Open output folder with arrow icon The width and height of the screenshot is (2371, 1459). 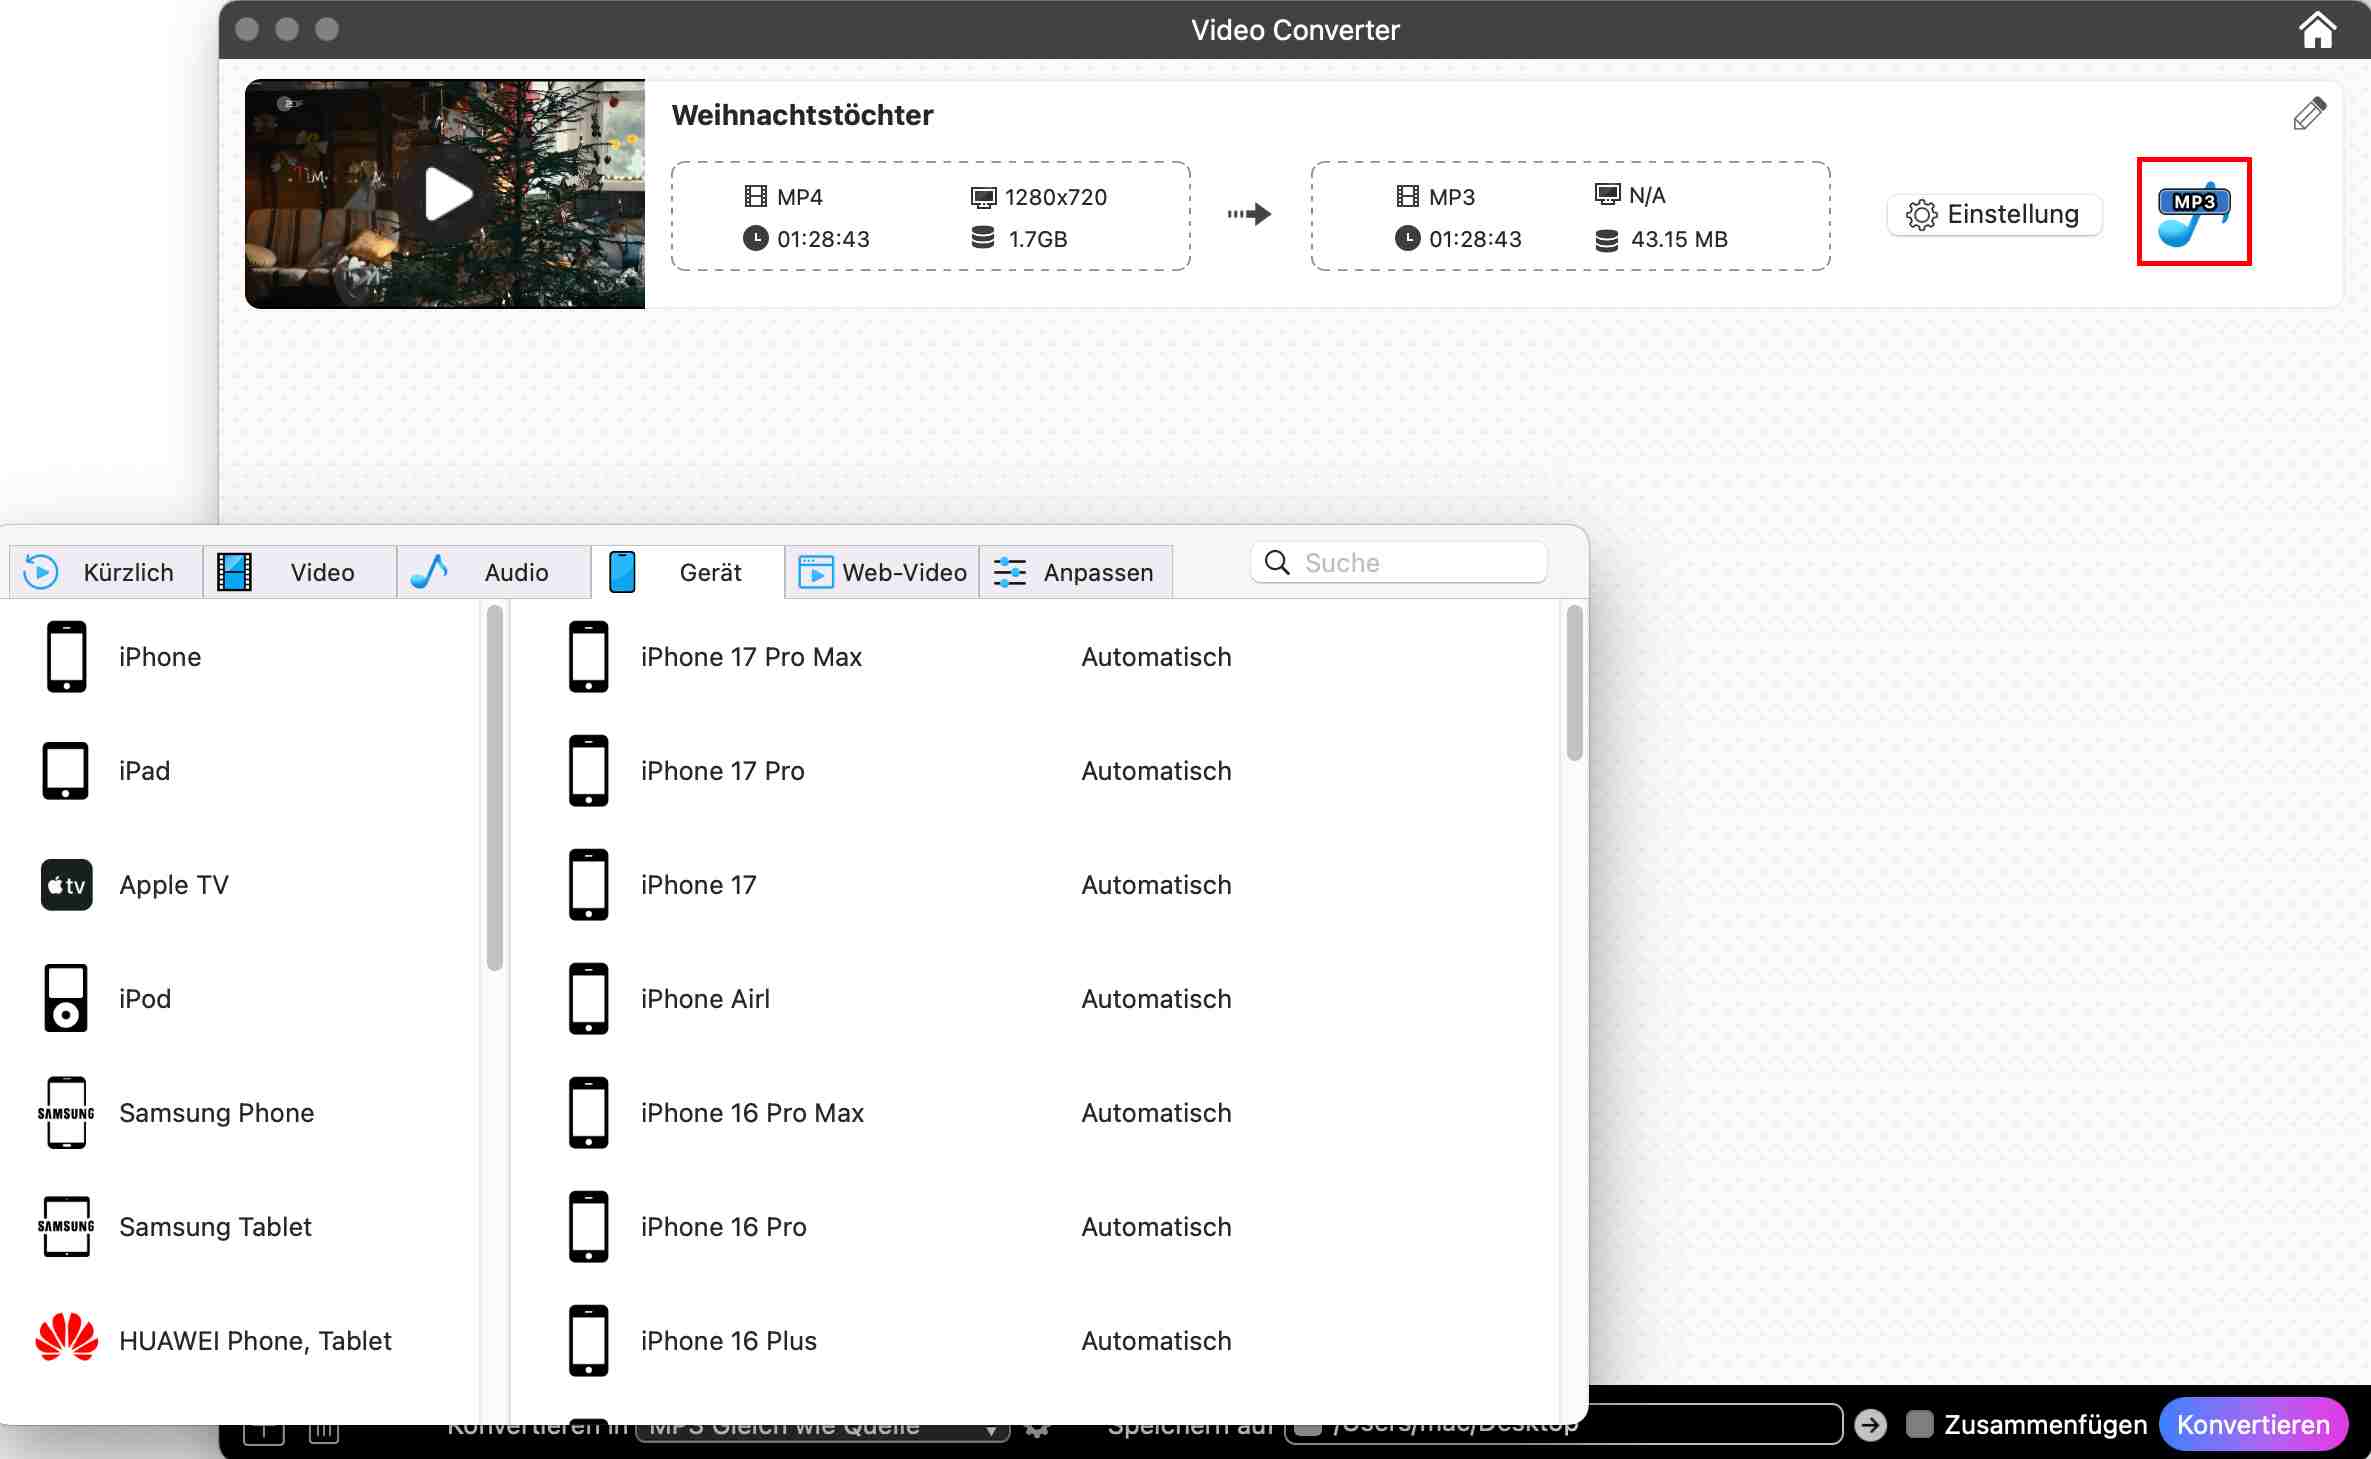click(x=1870, y=1425)
